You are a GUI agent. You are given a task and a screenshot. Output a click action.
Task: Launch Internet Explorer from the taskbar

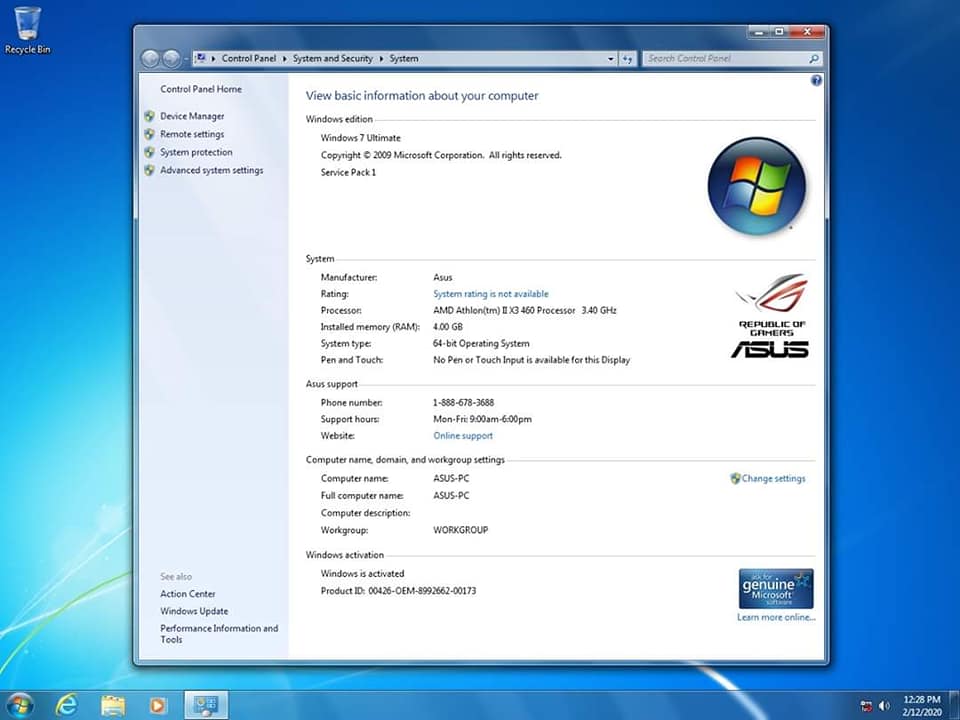pyautogui.click(x=66, y=705)
